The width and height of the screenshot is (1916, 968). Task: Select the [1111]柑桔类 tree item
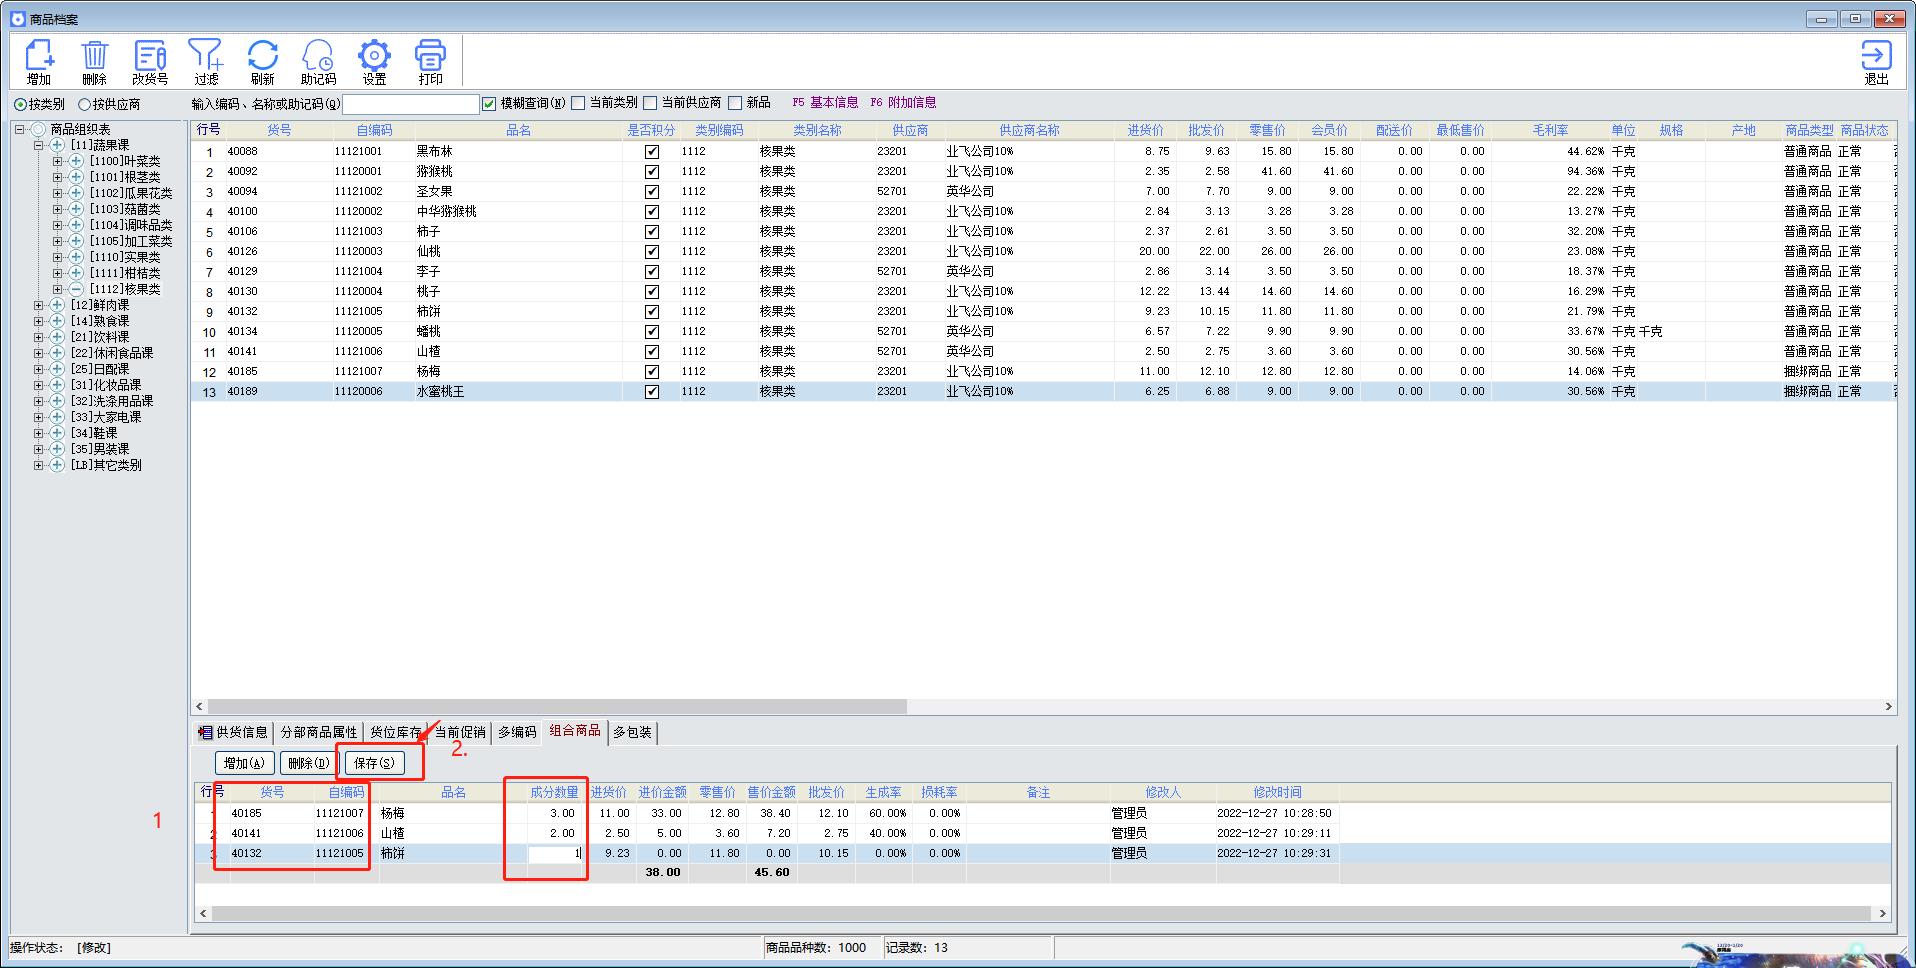pos(125,273)
